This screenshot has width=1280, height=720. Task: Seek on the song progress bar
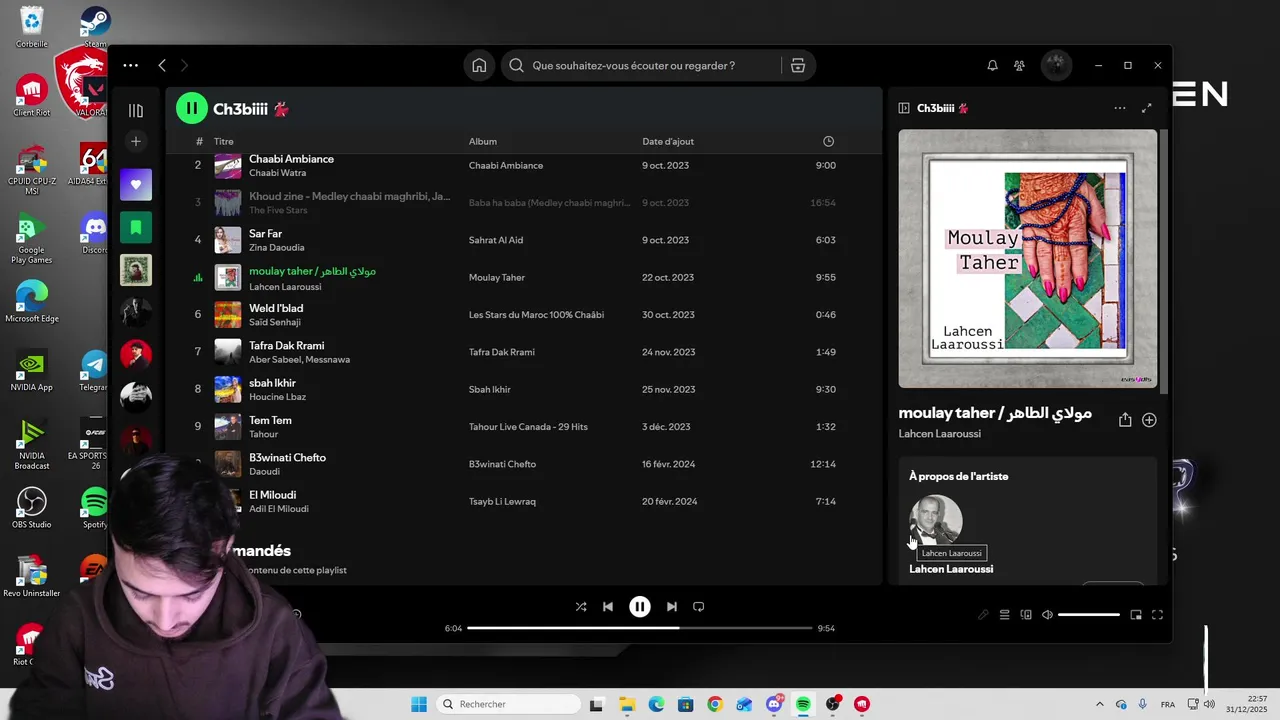coord(640,628)
